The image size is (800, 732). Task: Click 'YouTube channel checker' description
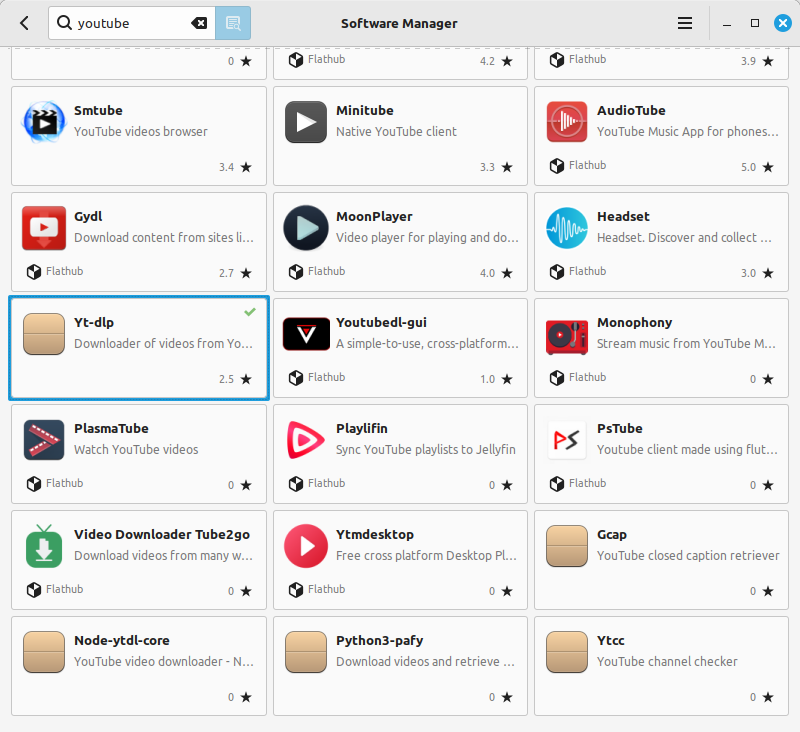click(x=667, y=662)
